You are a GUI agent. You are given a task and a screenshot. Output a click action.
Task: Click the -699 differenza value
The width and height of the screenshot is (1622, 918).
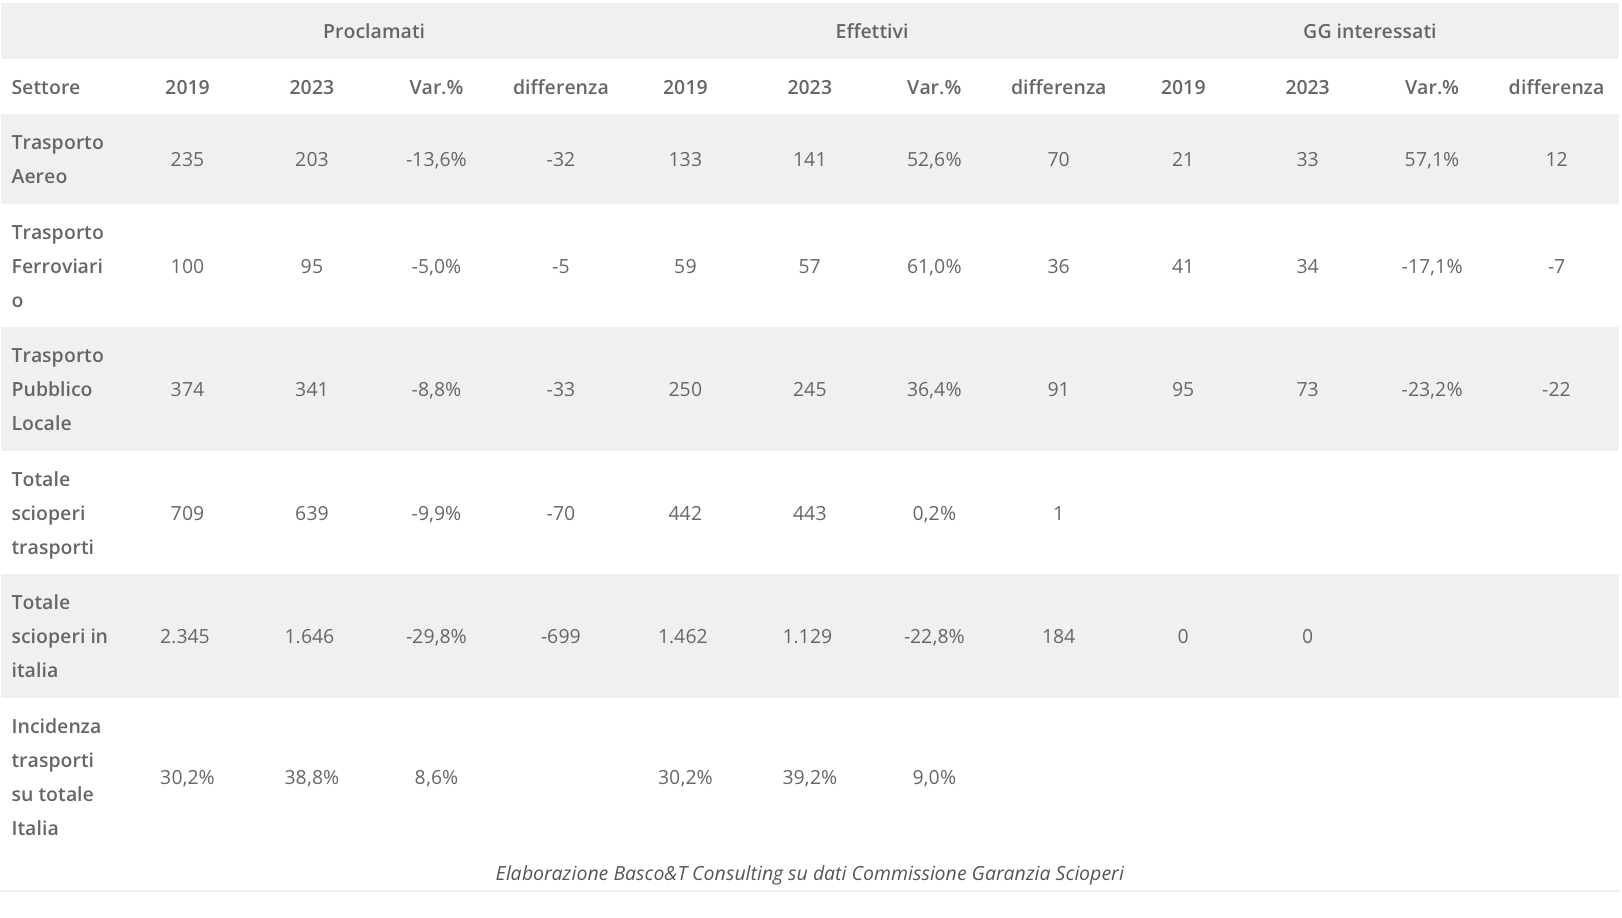coord(560,636)
